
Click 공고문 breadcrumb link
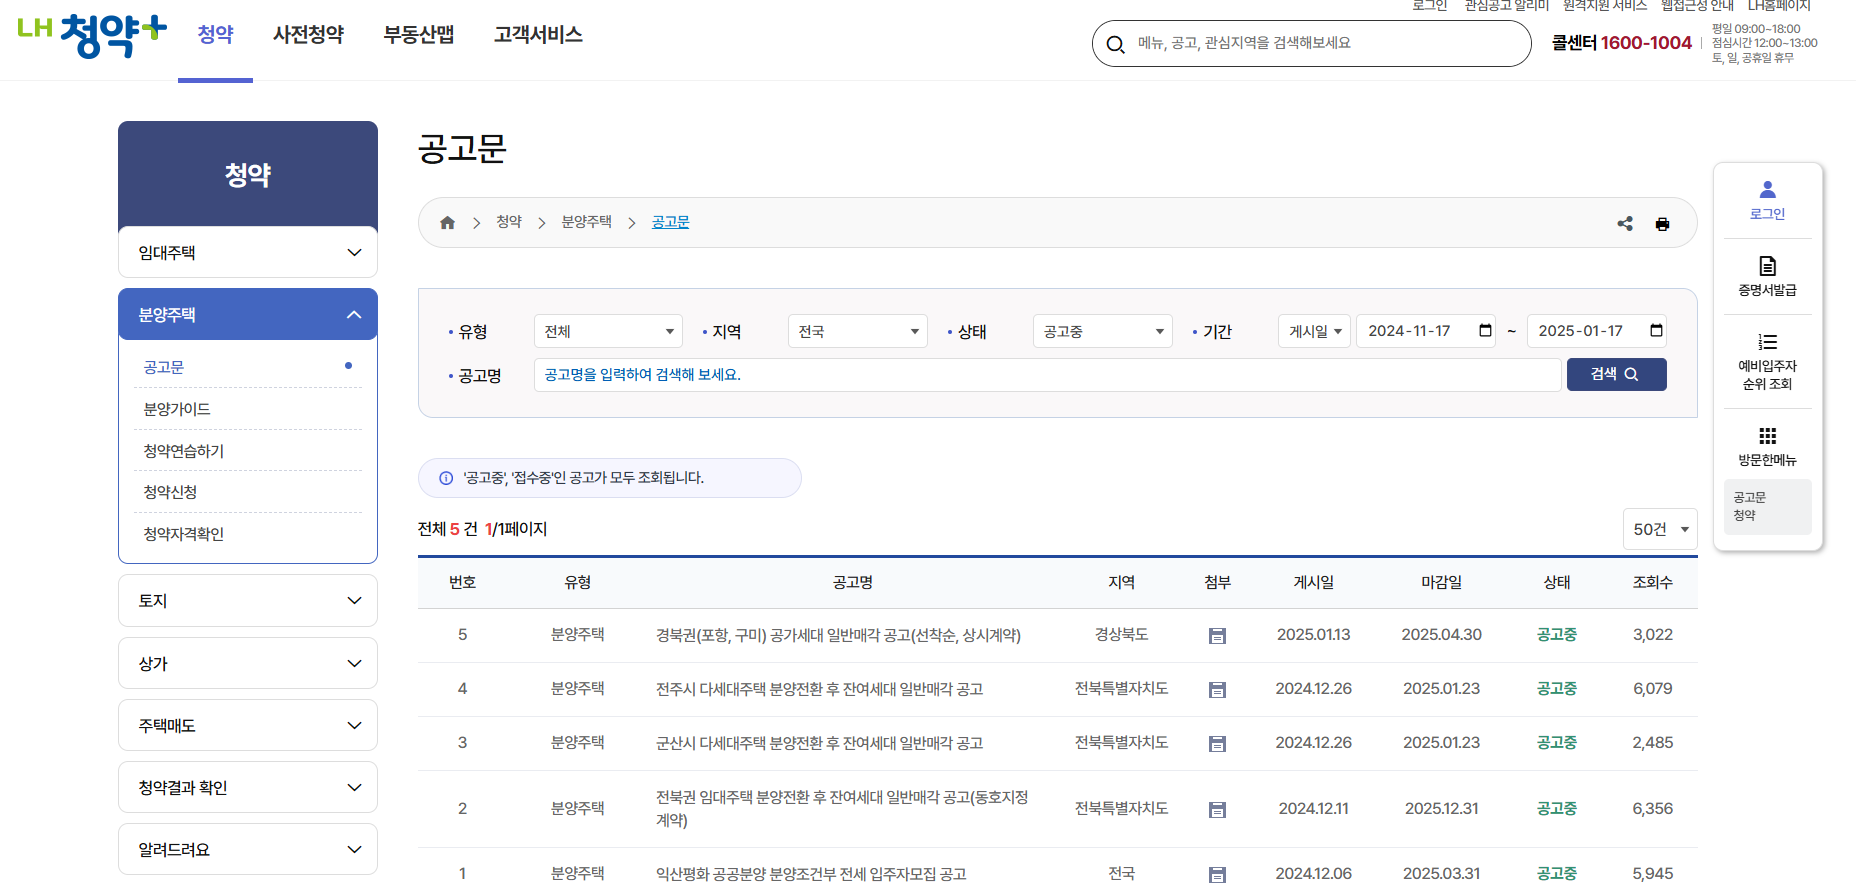coord(670,222)
